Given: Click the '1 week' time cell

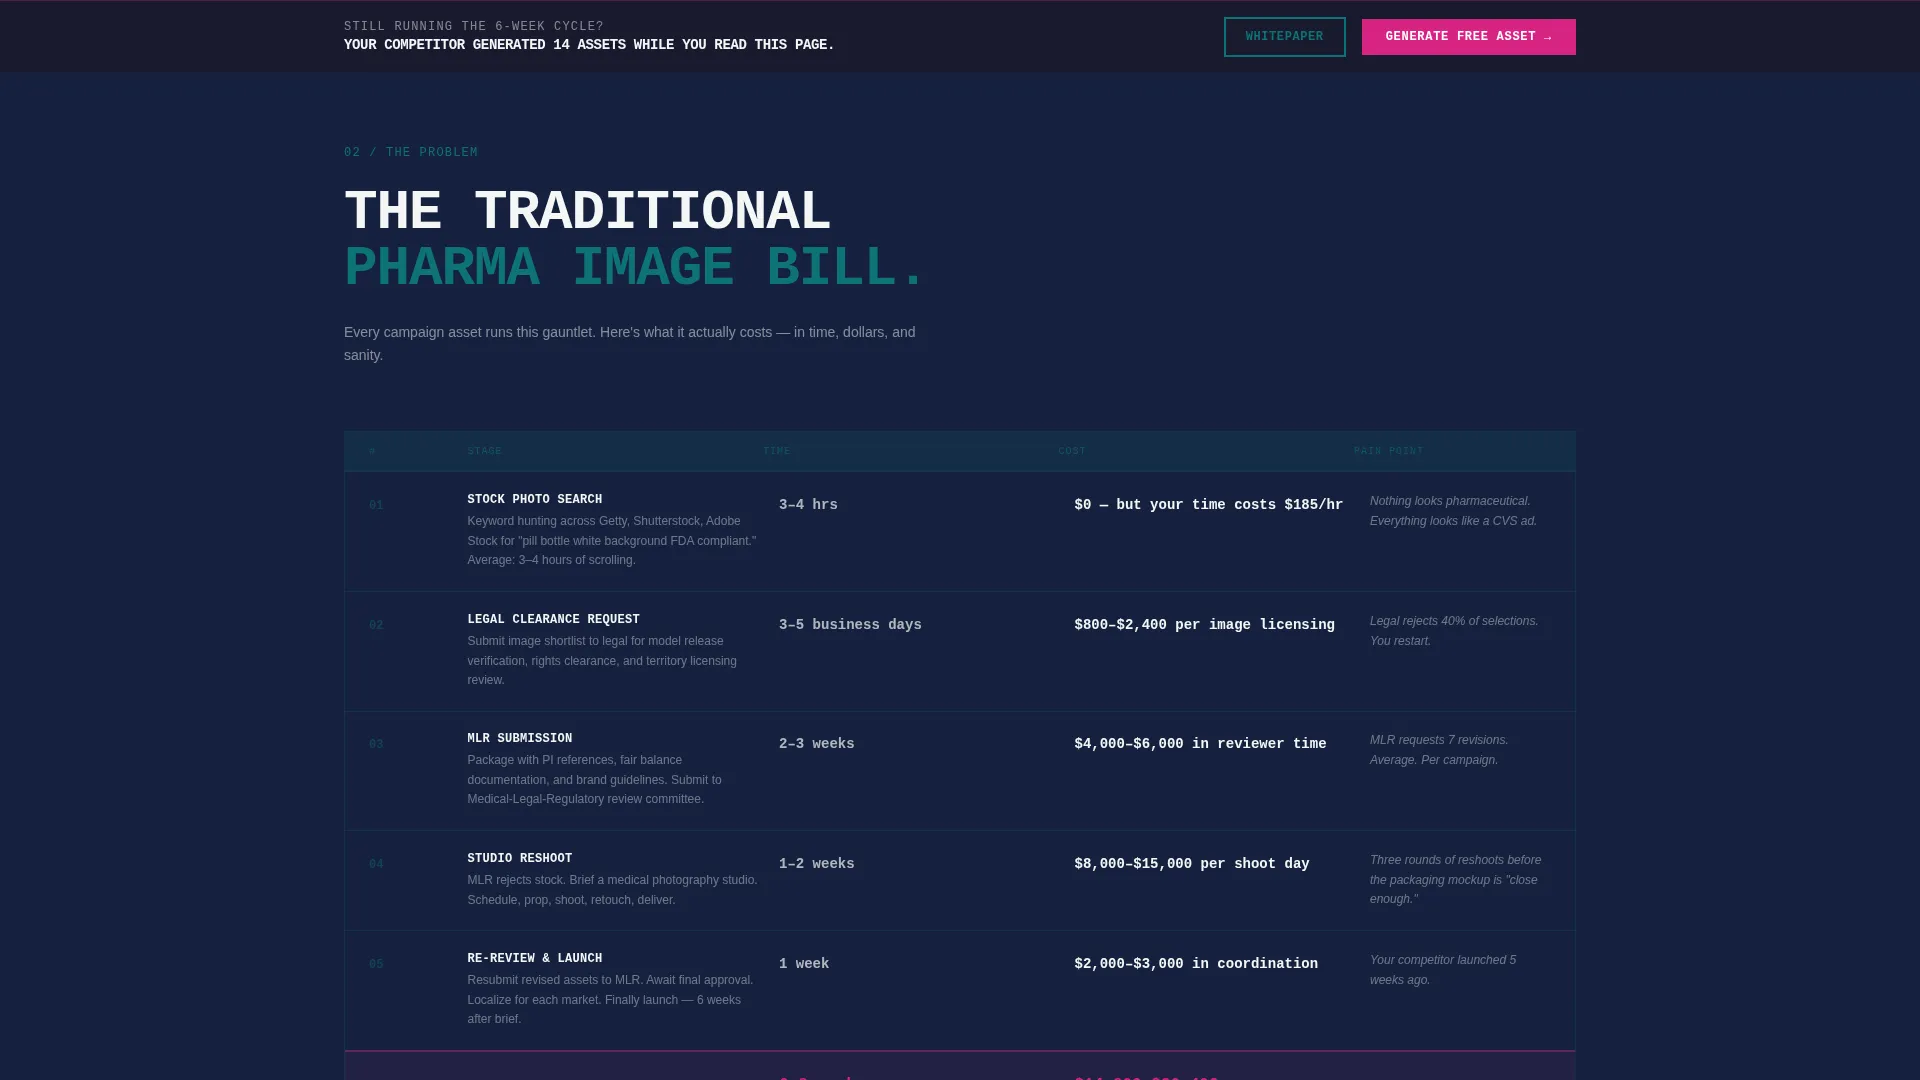Looking at the screenshot, I should (804, 964).
